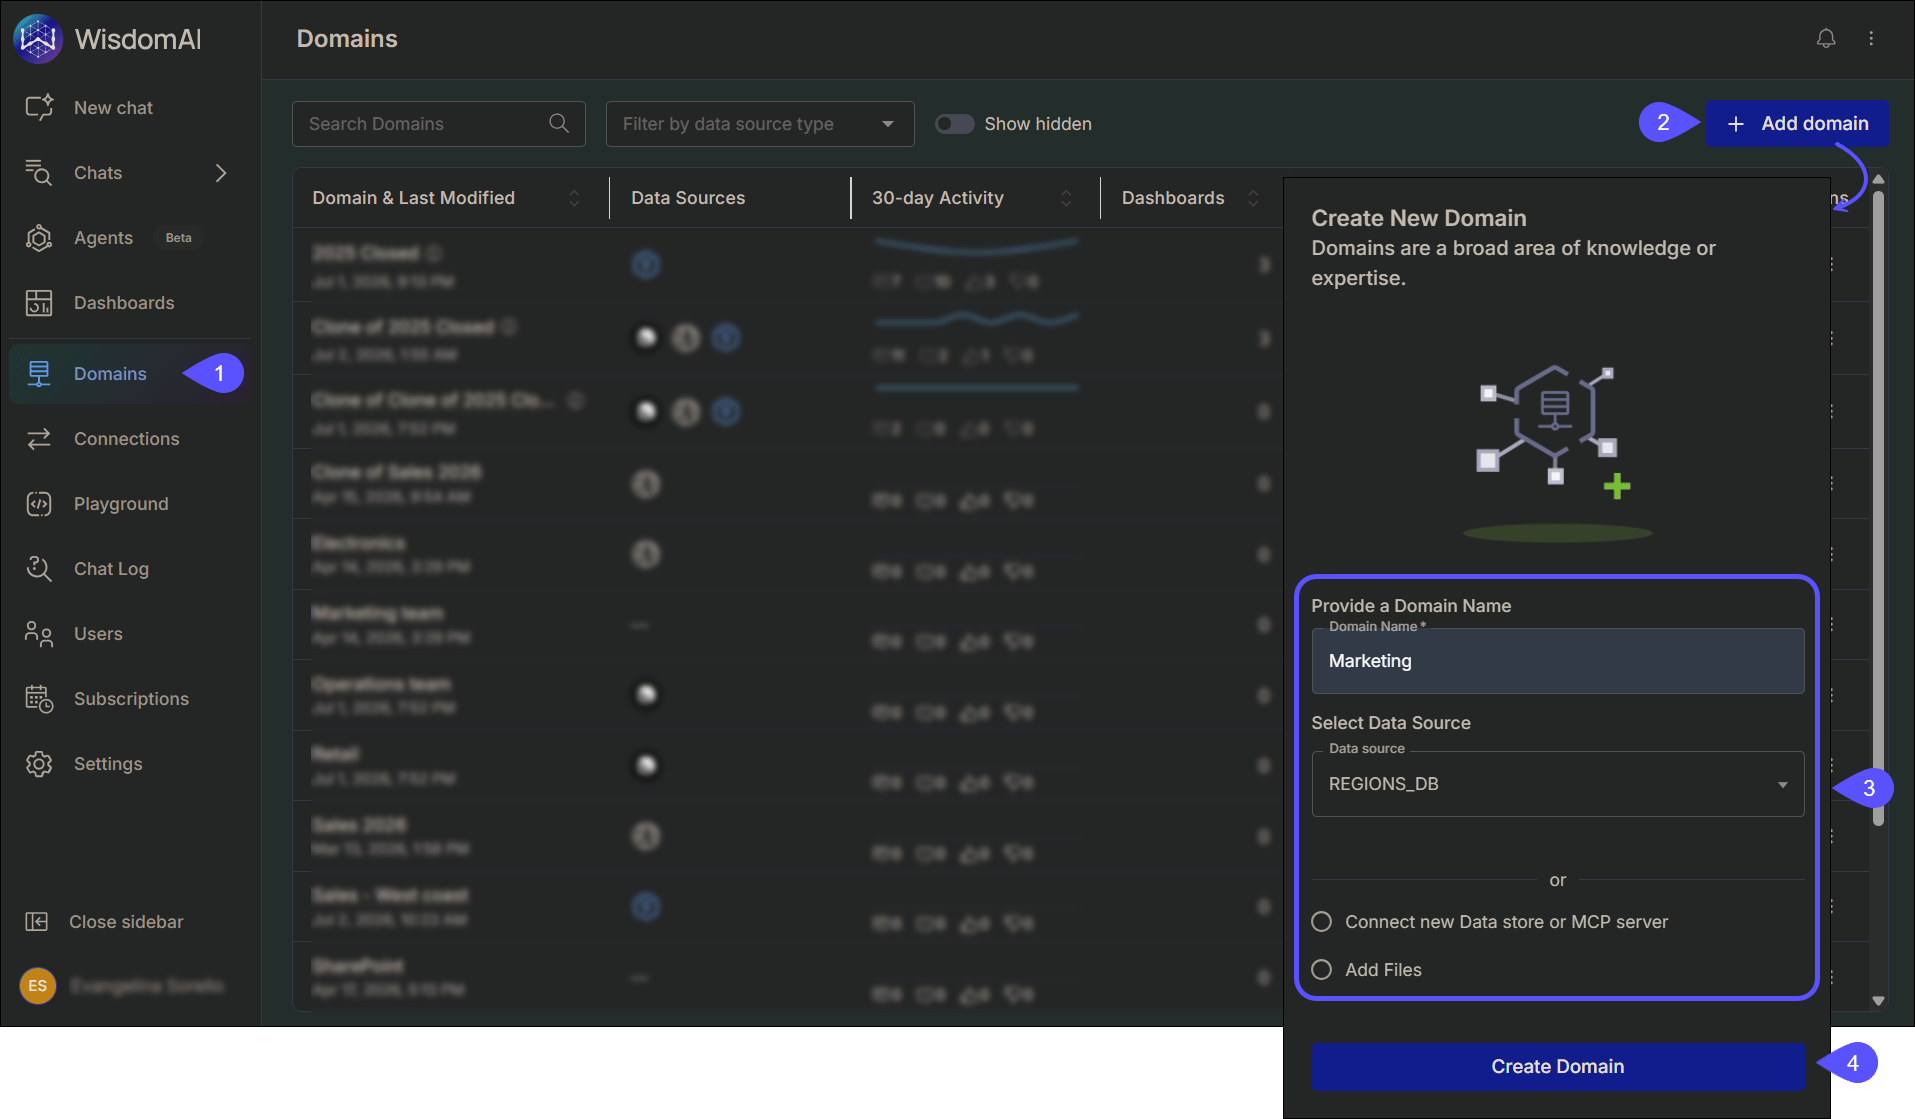The height and width of the screenshot is (1119, 1915).
Task: Click the Add domain button
Action: 1797,123
